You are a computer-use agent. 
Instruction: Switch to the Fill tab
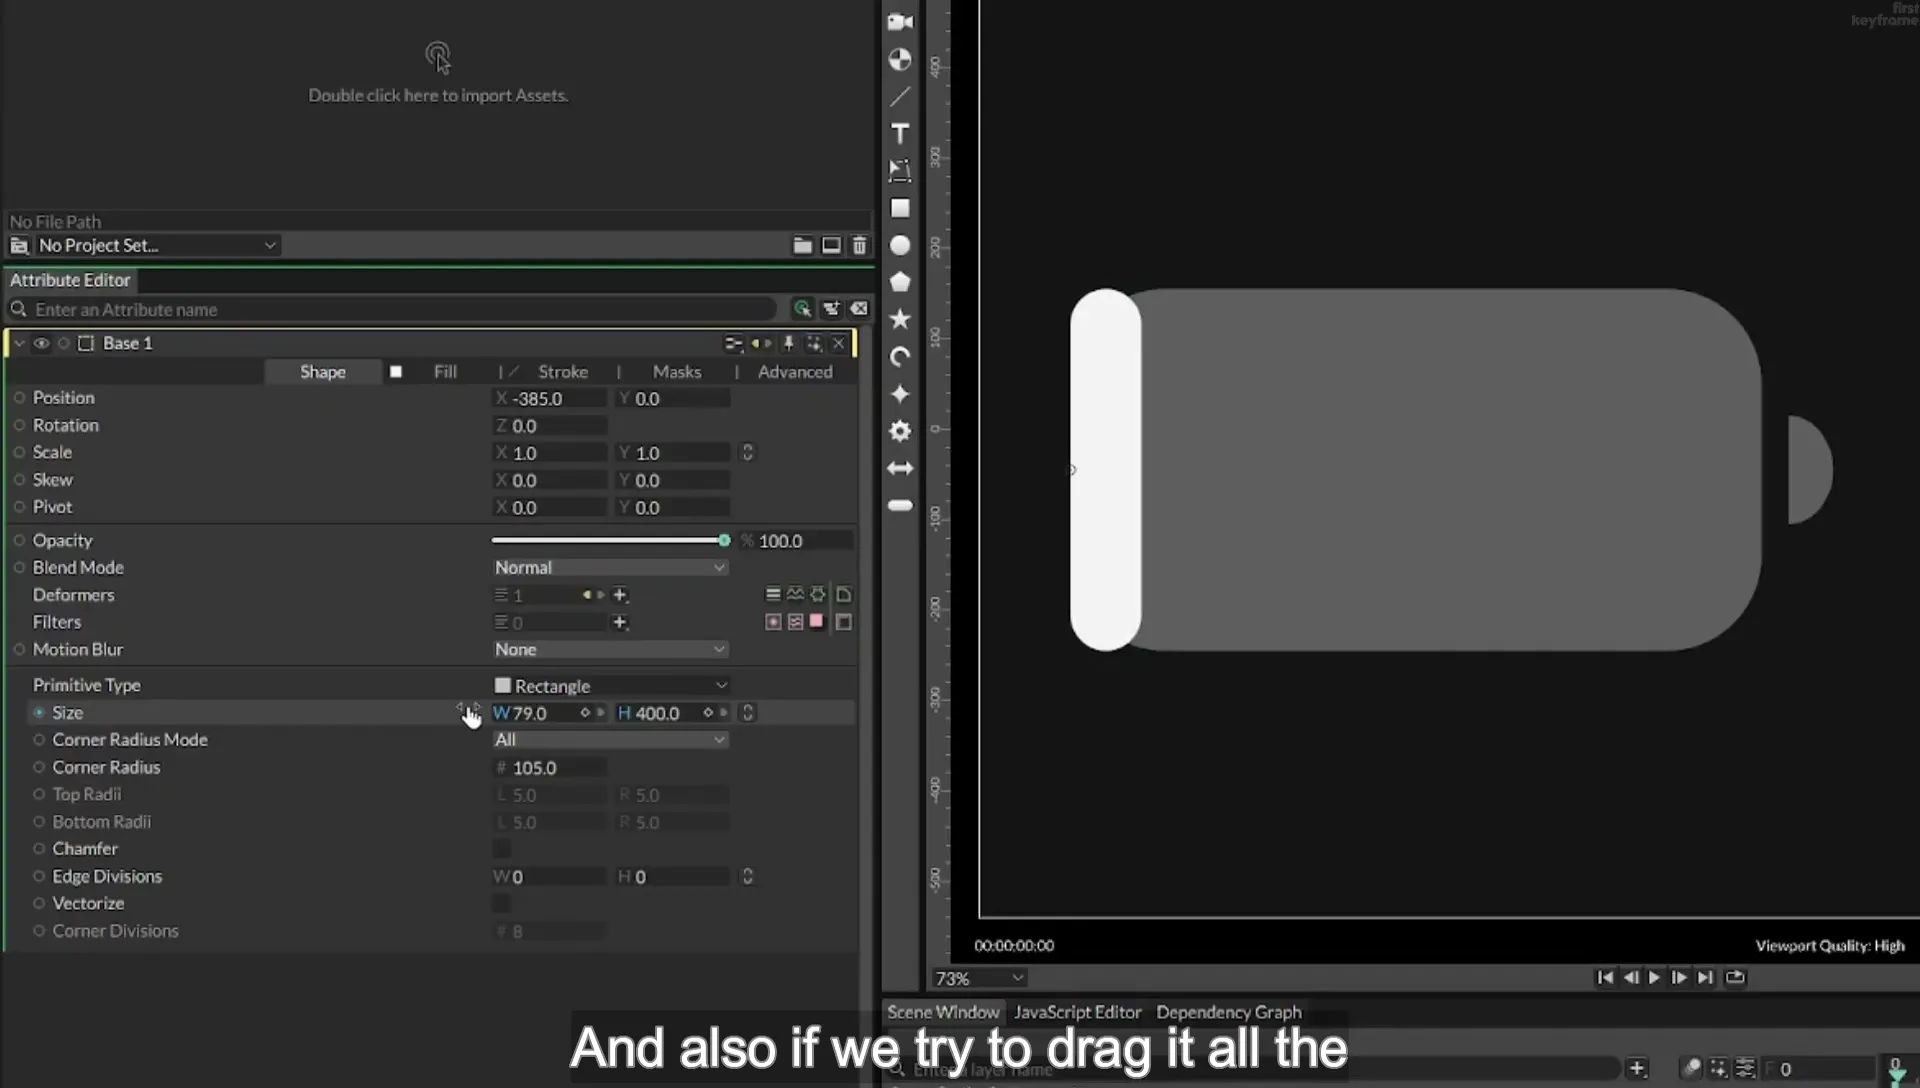point(445,372)
